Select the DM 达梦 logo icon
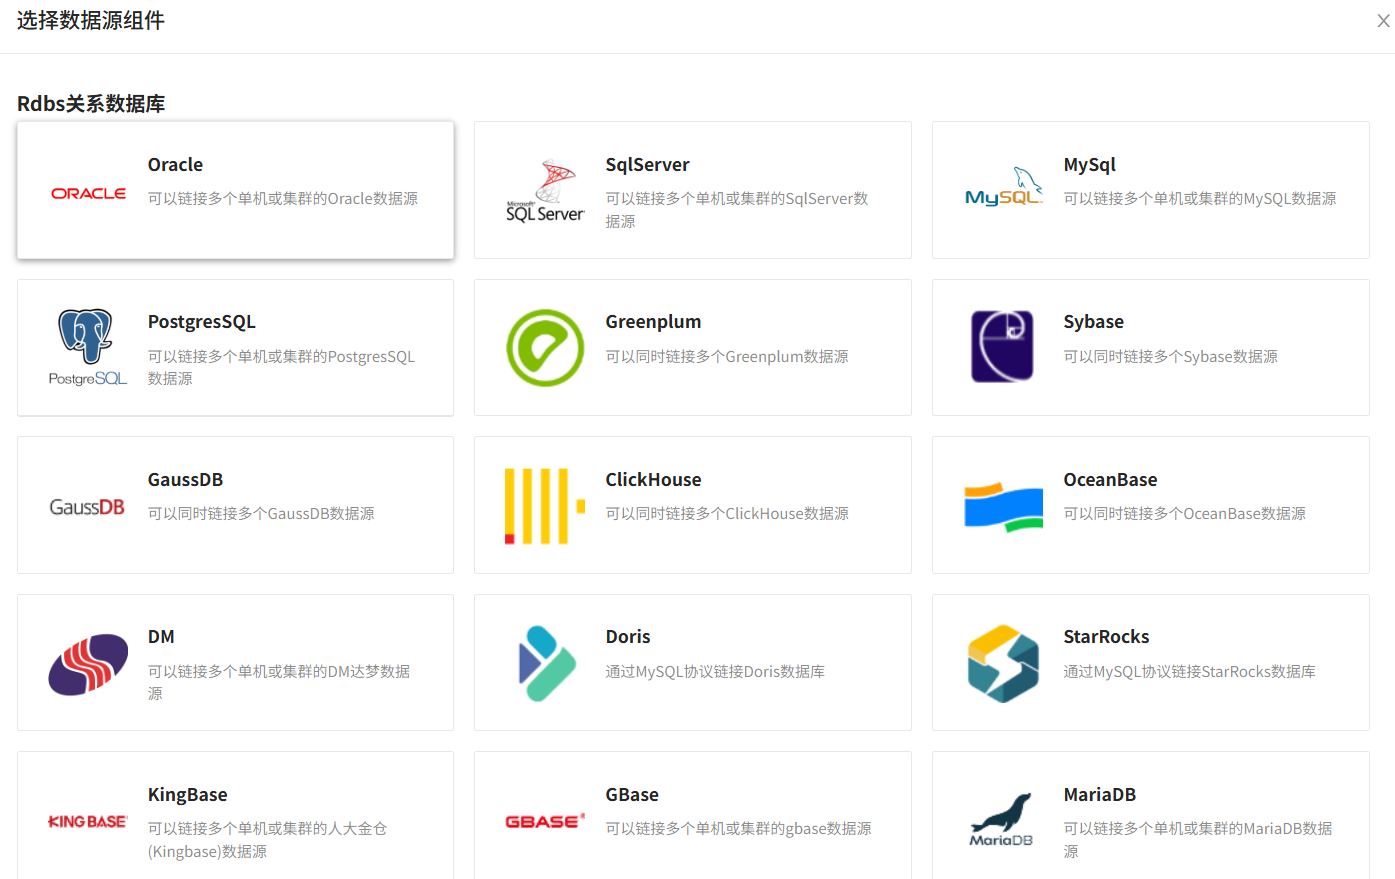Viewport: 1395px width, 879px height. pos(88,662)
